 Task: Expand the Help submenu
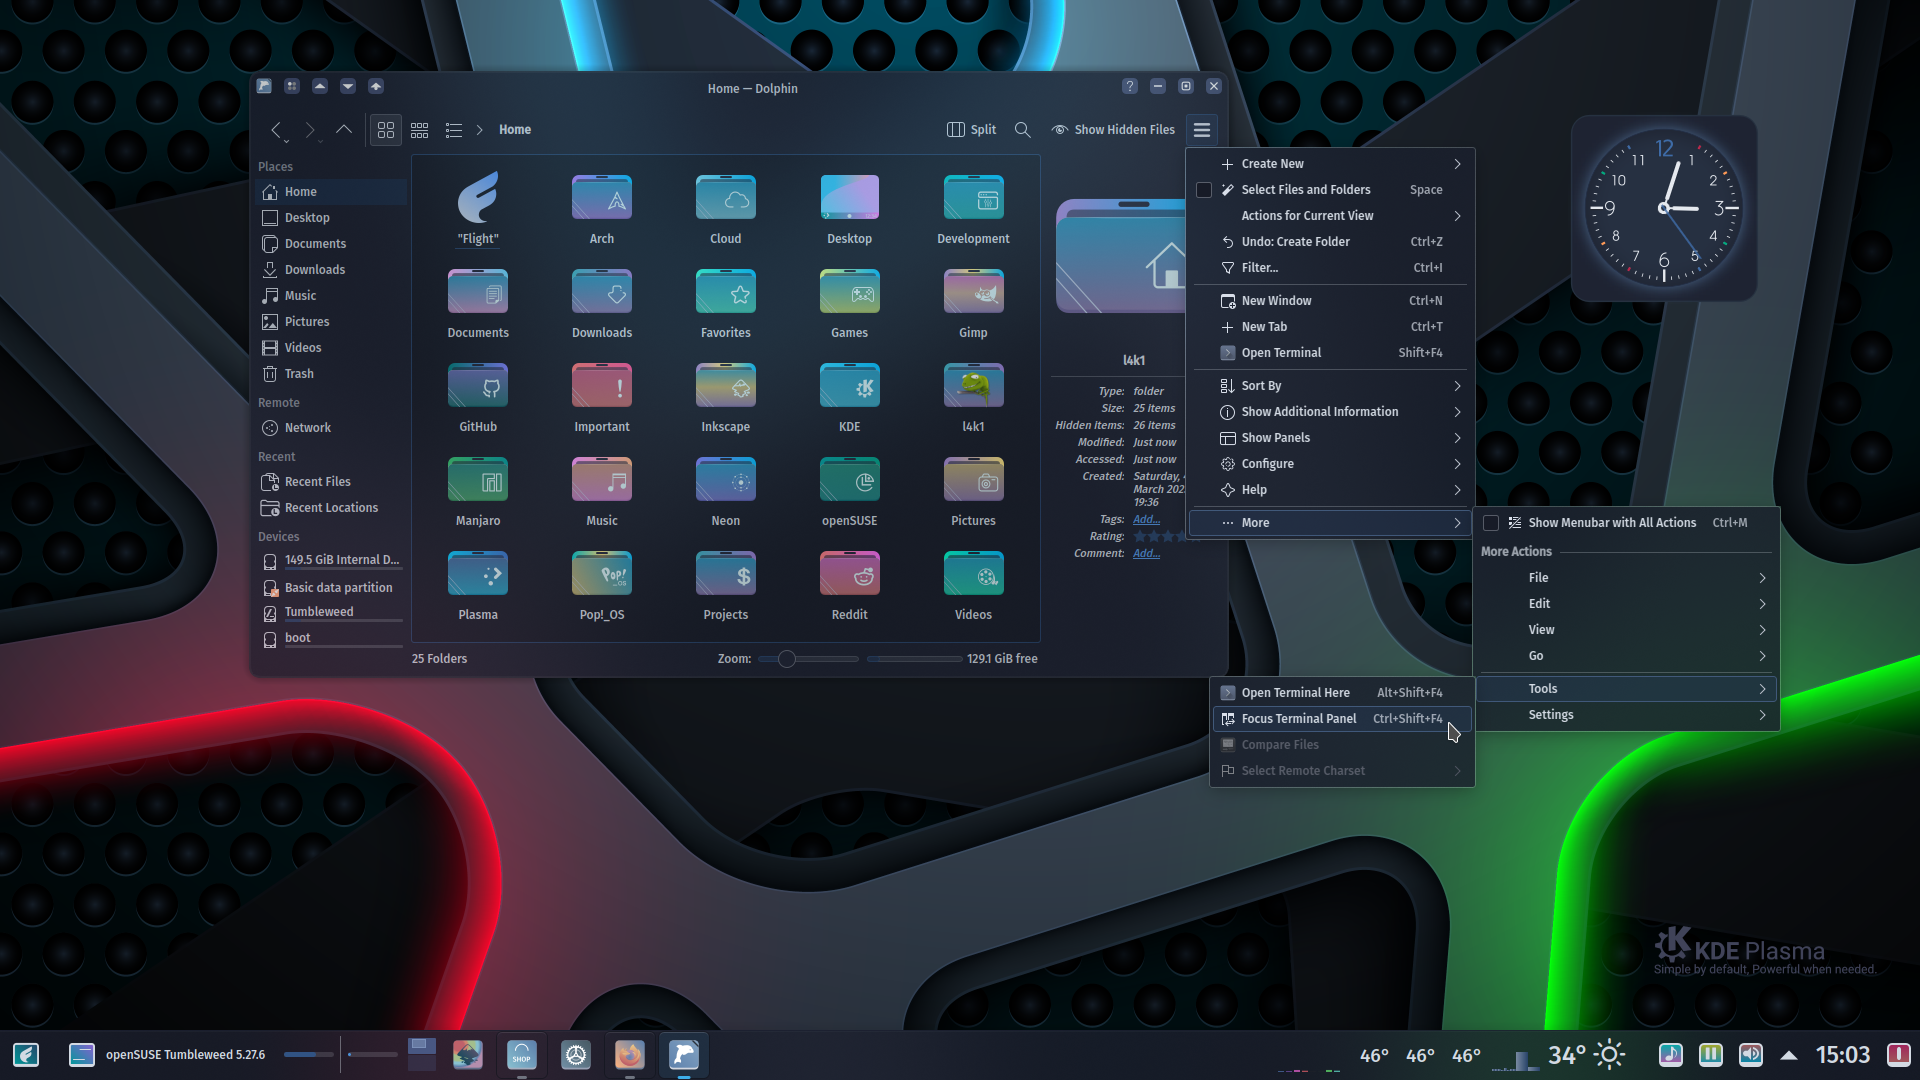1331,490
